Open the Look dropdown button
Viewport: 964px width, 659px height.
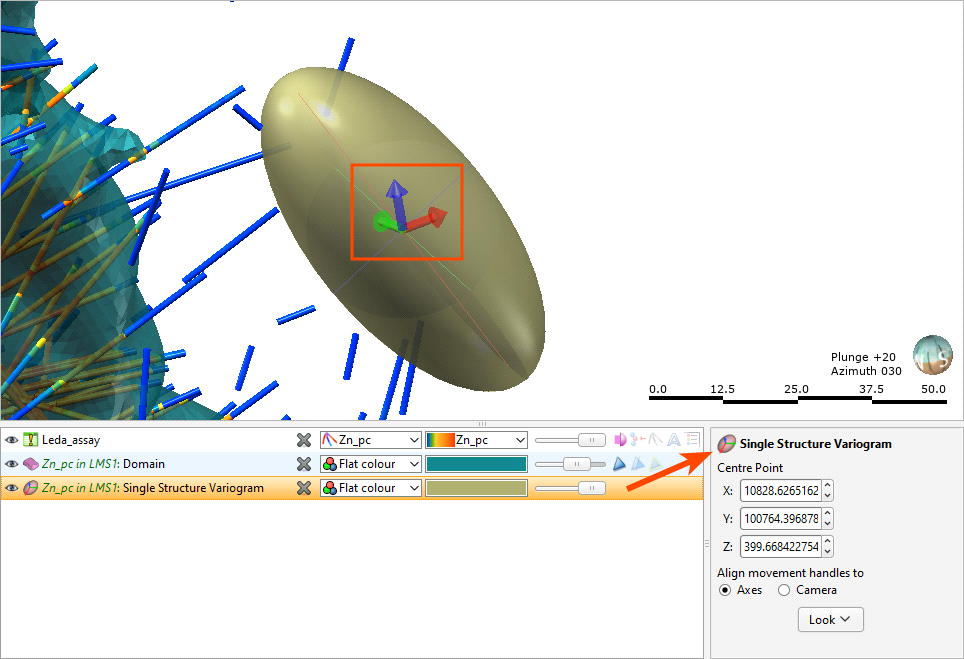[831, 620]
